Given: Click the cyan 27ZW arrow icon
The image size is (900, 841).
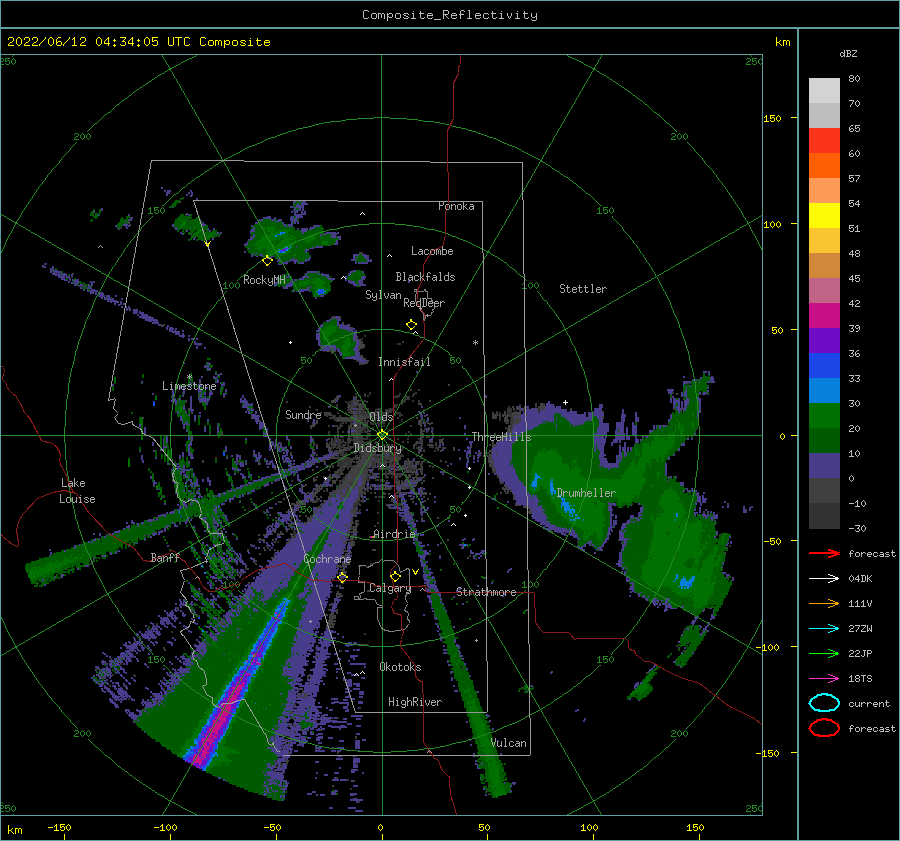Looking at the screenshot, I should [824, 629].
